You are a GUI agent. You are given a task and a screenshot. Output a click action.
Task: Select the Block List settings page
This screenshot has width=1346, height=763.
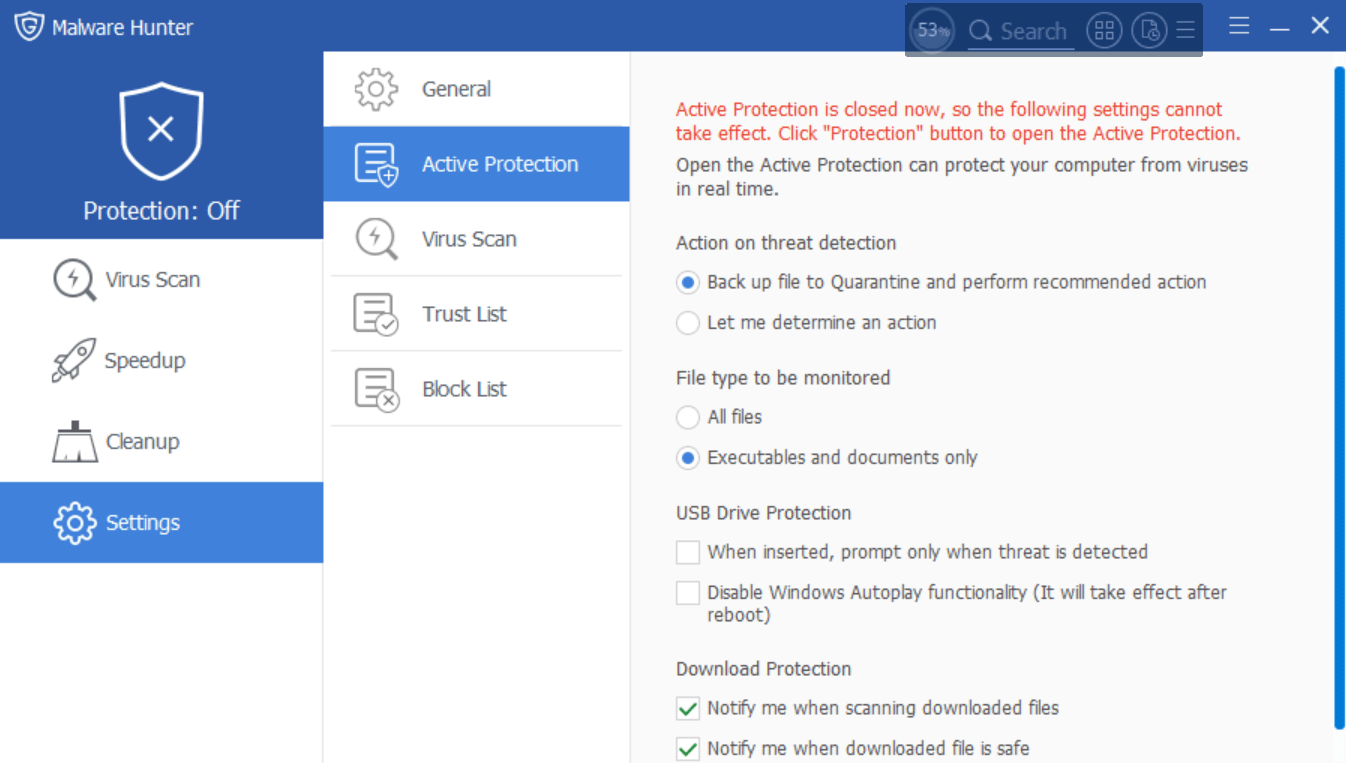point(464,389)
